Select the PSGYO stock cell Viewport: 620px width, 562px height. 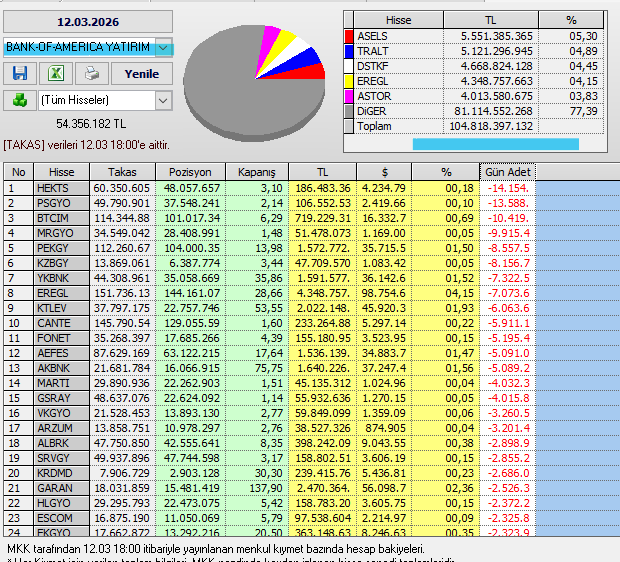[62, 203]
